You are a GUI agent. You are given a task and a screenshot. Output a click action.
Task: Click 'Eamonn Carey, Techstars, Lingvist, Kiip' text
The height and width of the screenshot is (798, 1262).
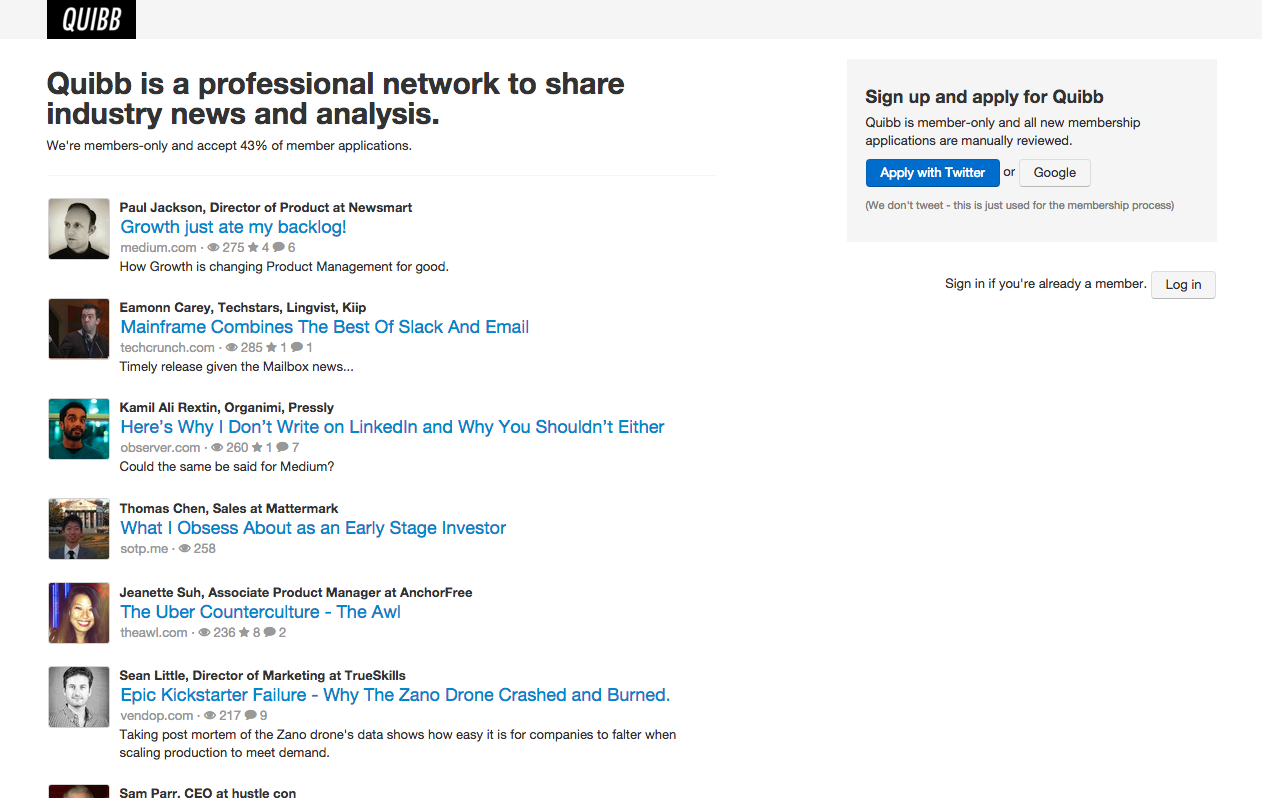[243, 307]
